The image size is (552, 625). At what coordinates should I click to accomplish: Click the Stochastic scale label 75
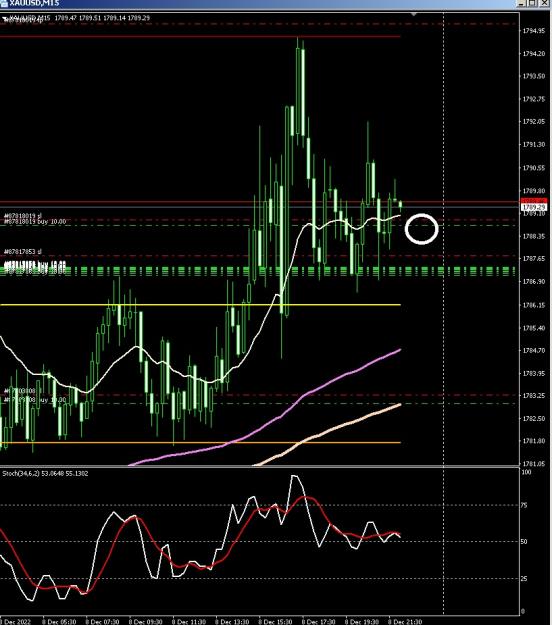click(x=524, y=505)
